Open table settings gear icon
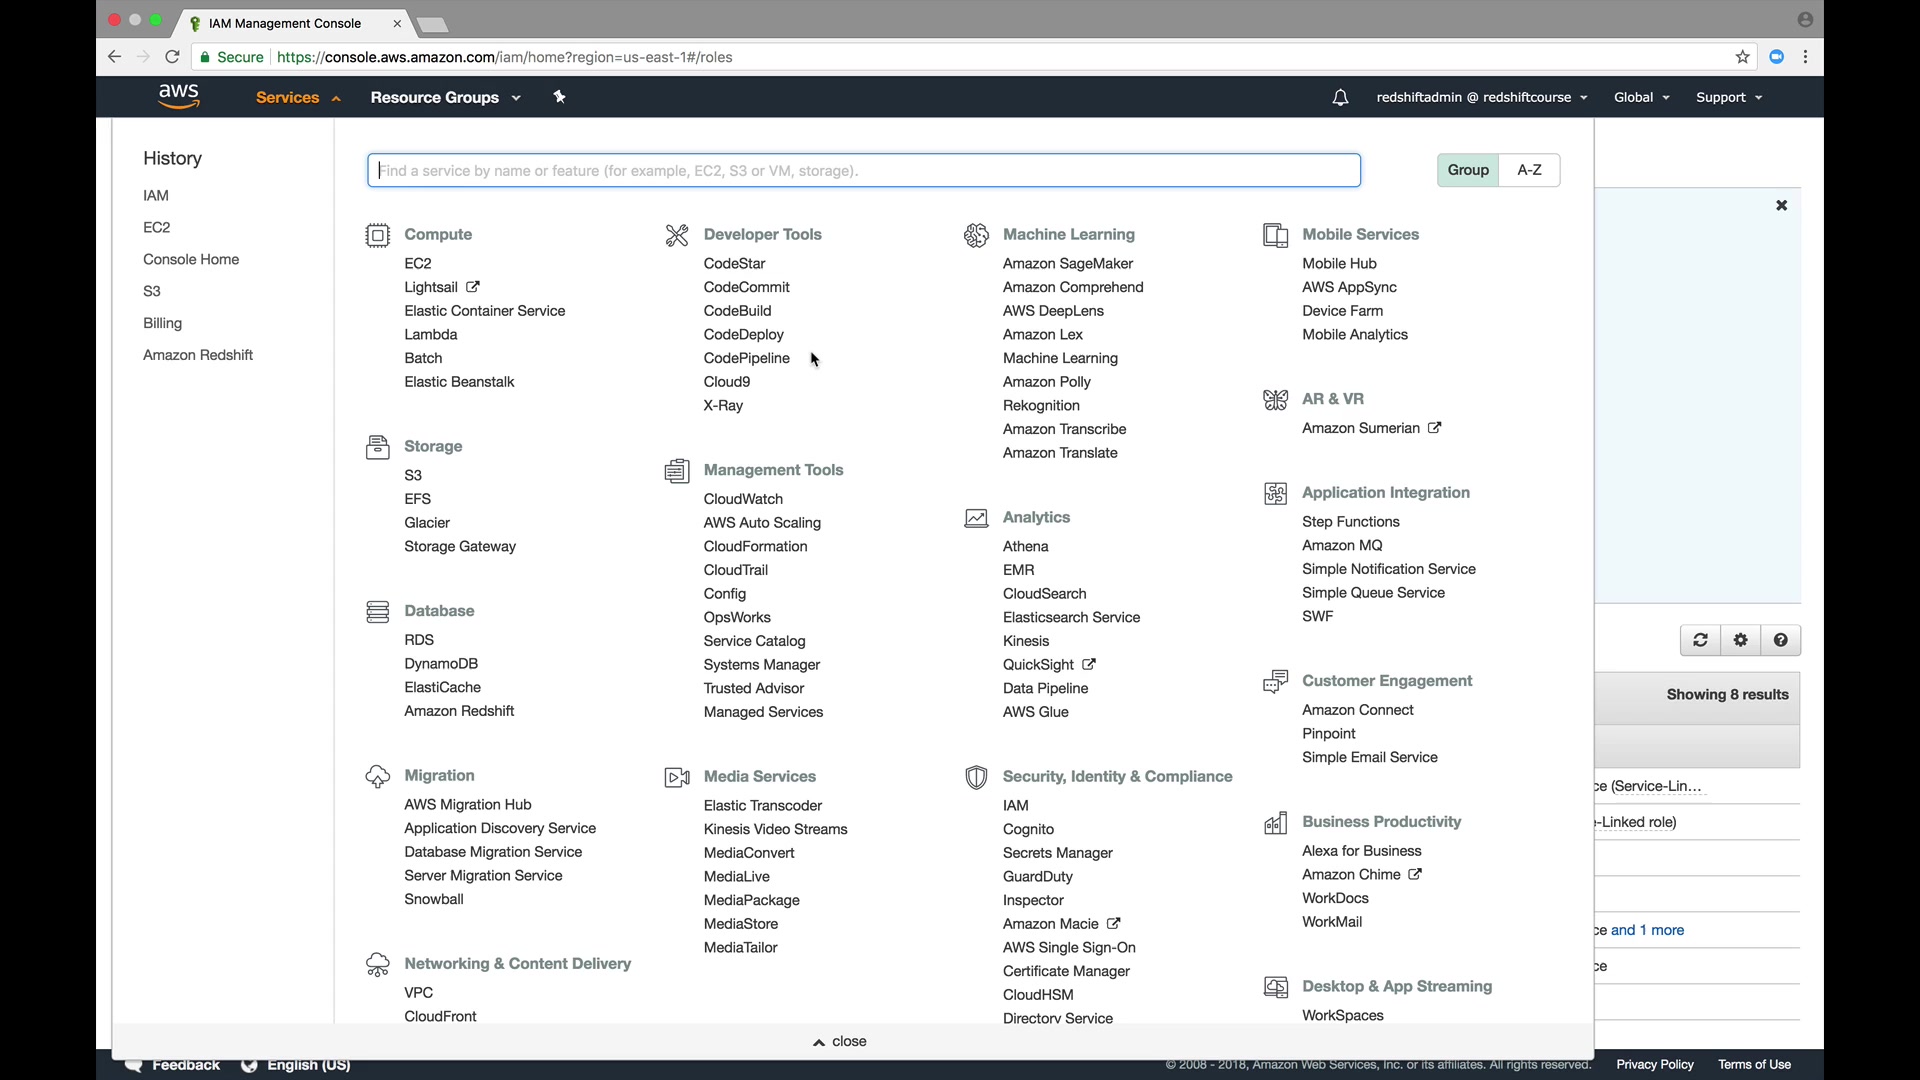Image resolution: width=1920 pixels, height=1080 pixels. [1741, 640]
